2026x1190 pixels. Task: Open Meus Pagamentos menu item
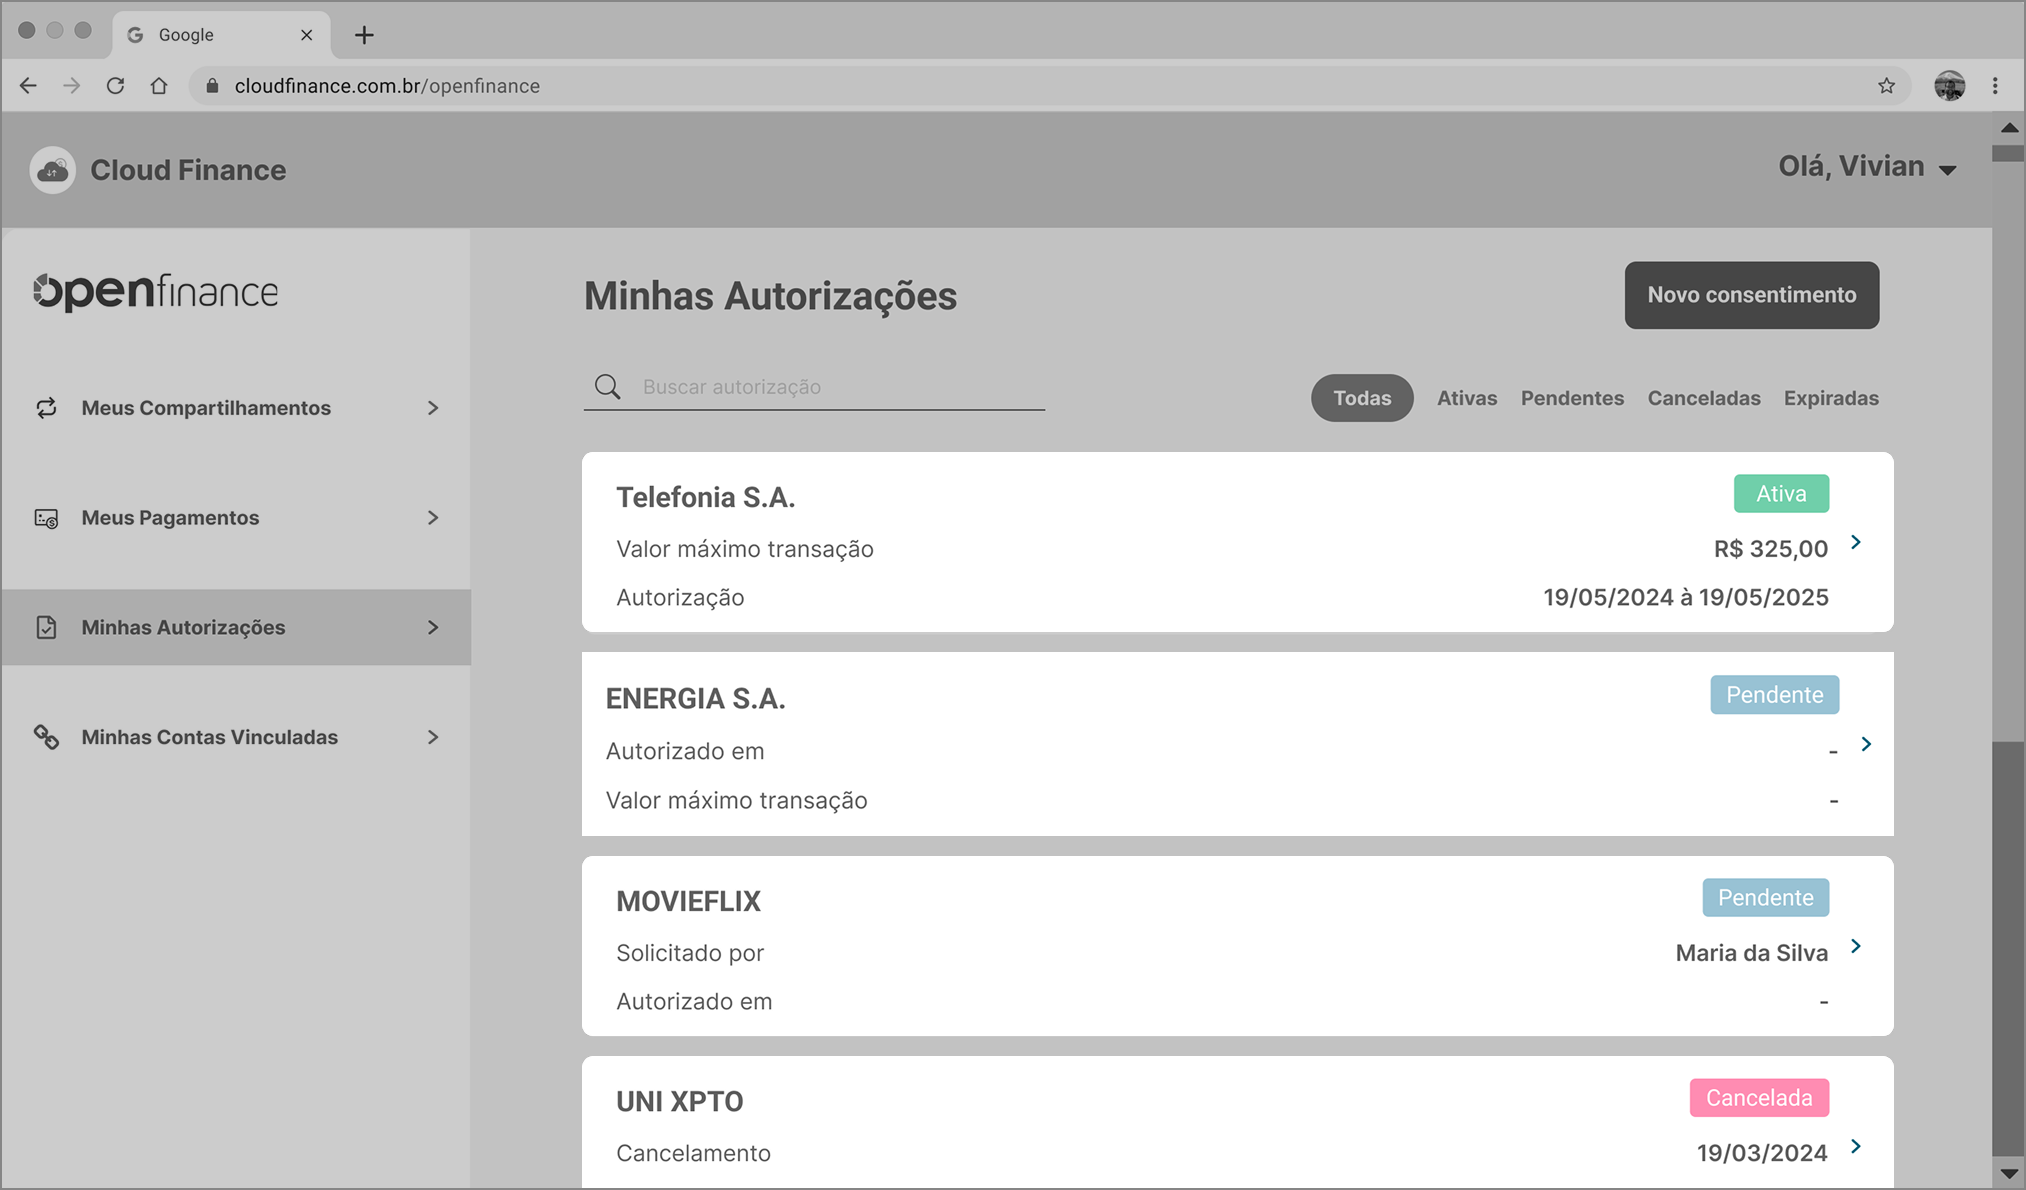click(236, 518)
